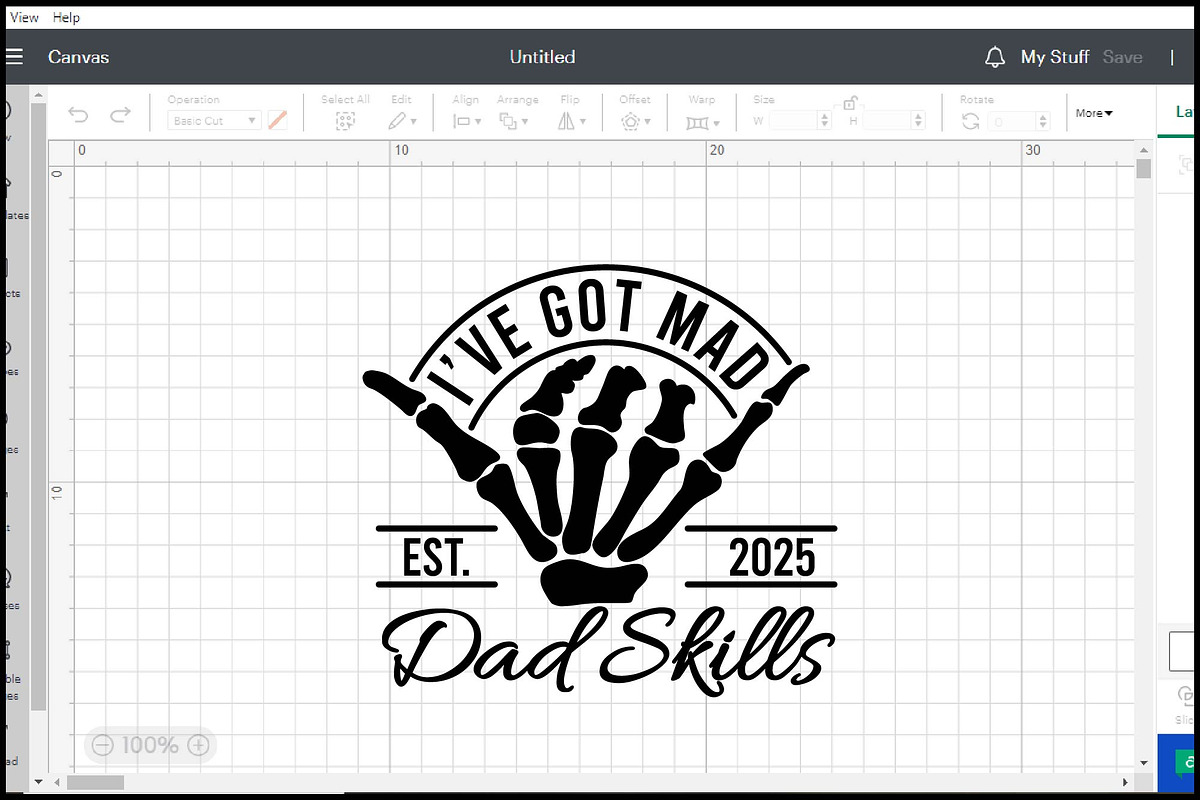Click the Canvas header label
Viewport: 1200px width, 800px height.
click(79, 57)
